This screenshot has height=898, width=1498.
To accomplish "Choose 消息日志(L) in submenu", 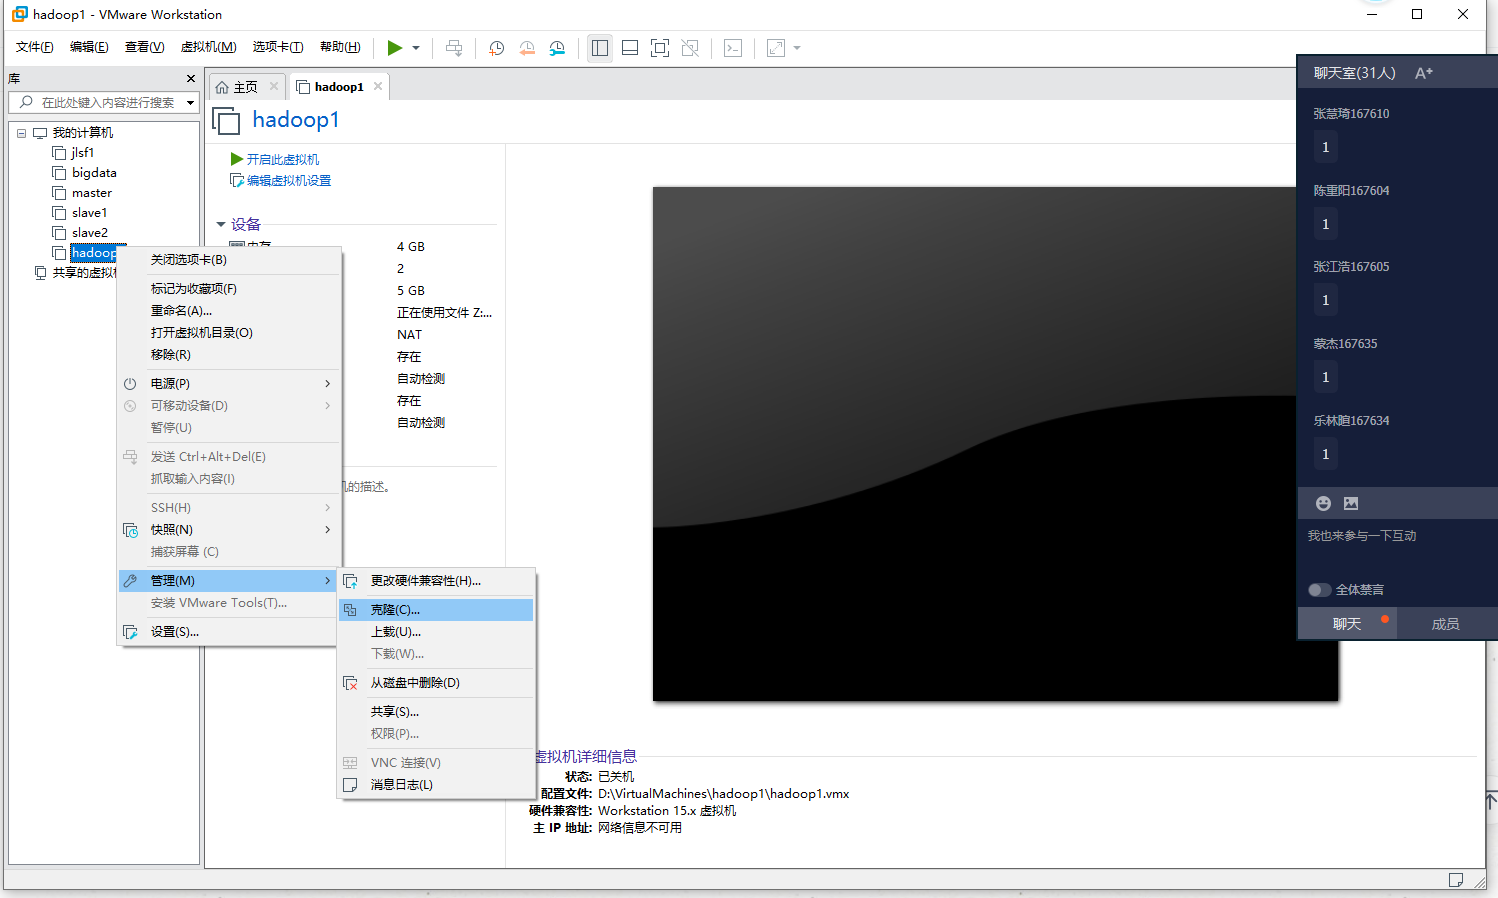I will click(x=436, y=785).
